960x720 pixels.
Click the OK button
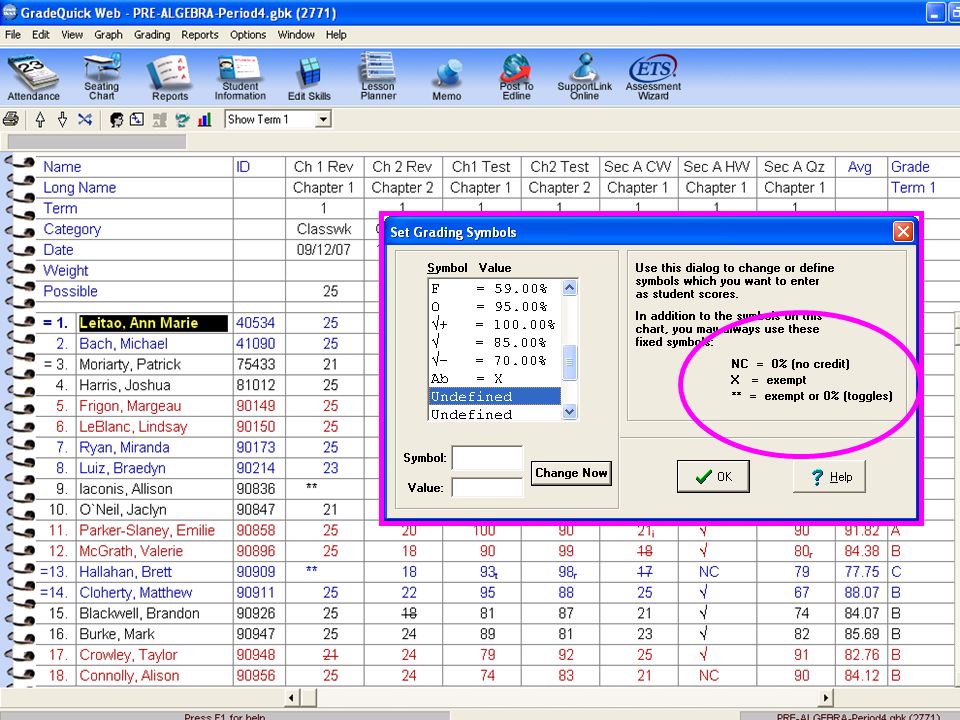[x=713, y=476]
